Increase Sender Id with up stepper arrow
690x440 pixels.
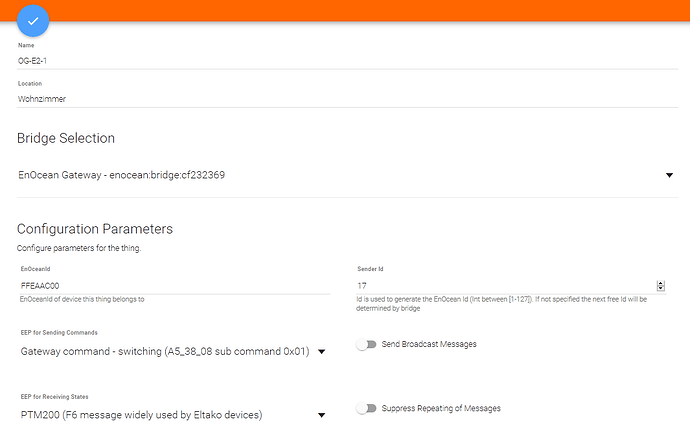[660, 282]
